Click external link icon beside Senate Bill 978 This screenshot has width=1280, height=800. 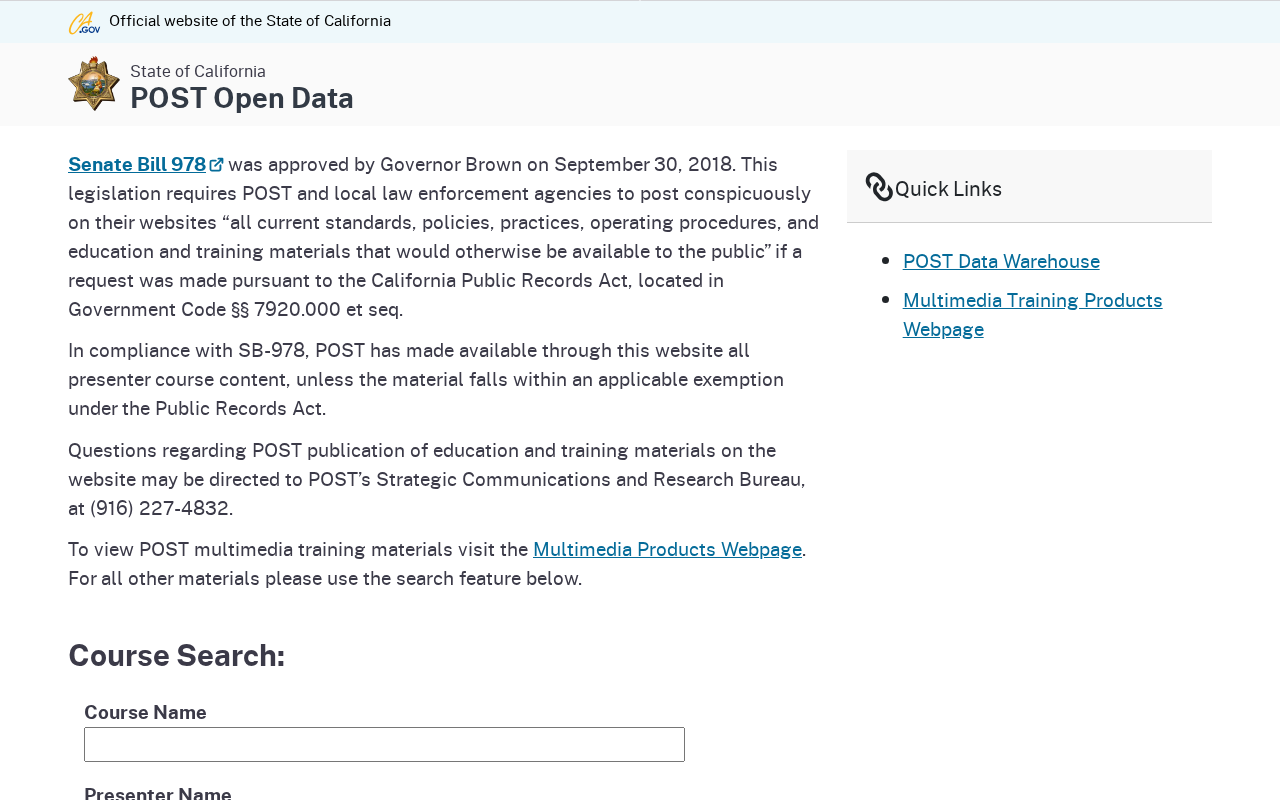tap(216, 165)
